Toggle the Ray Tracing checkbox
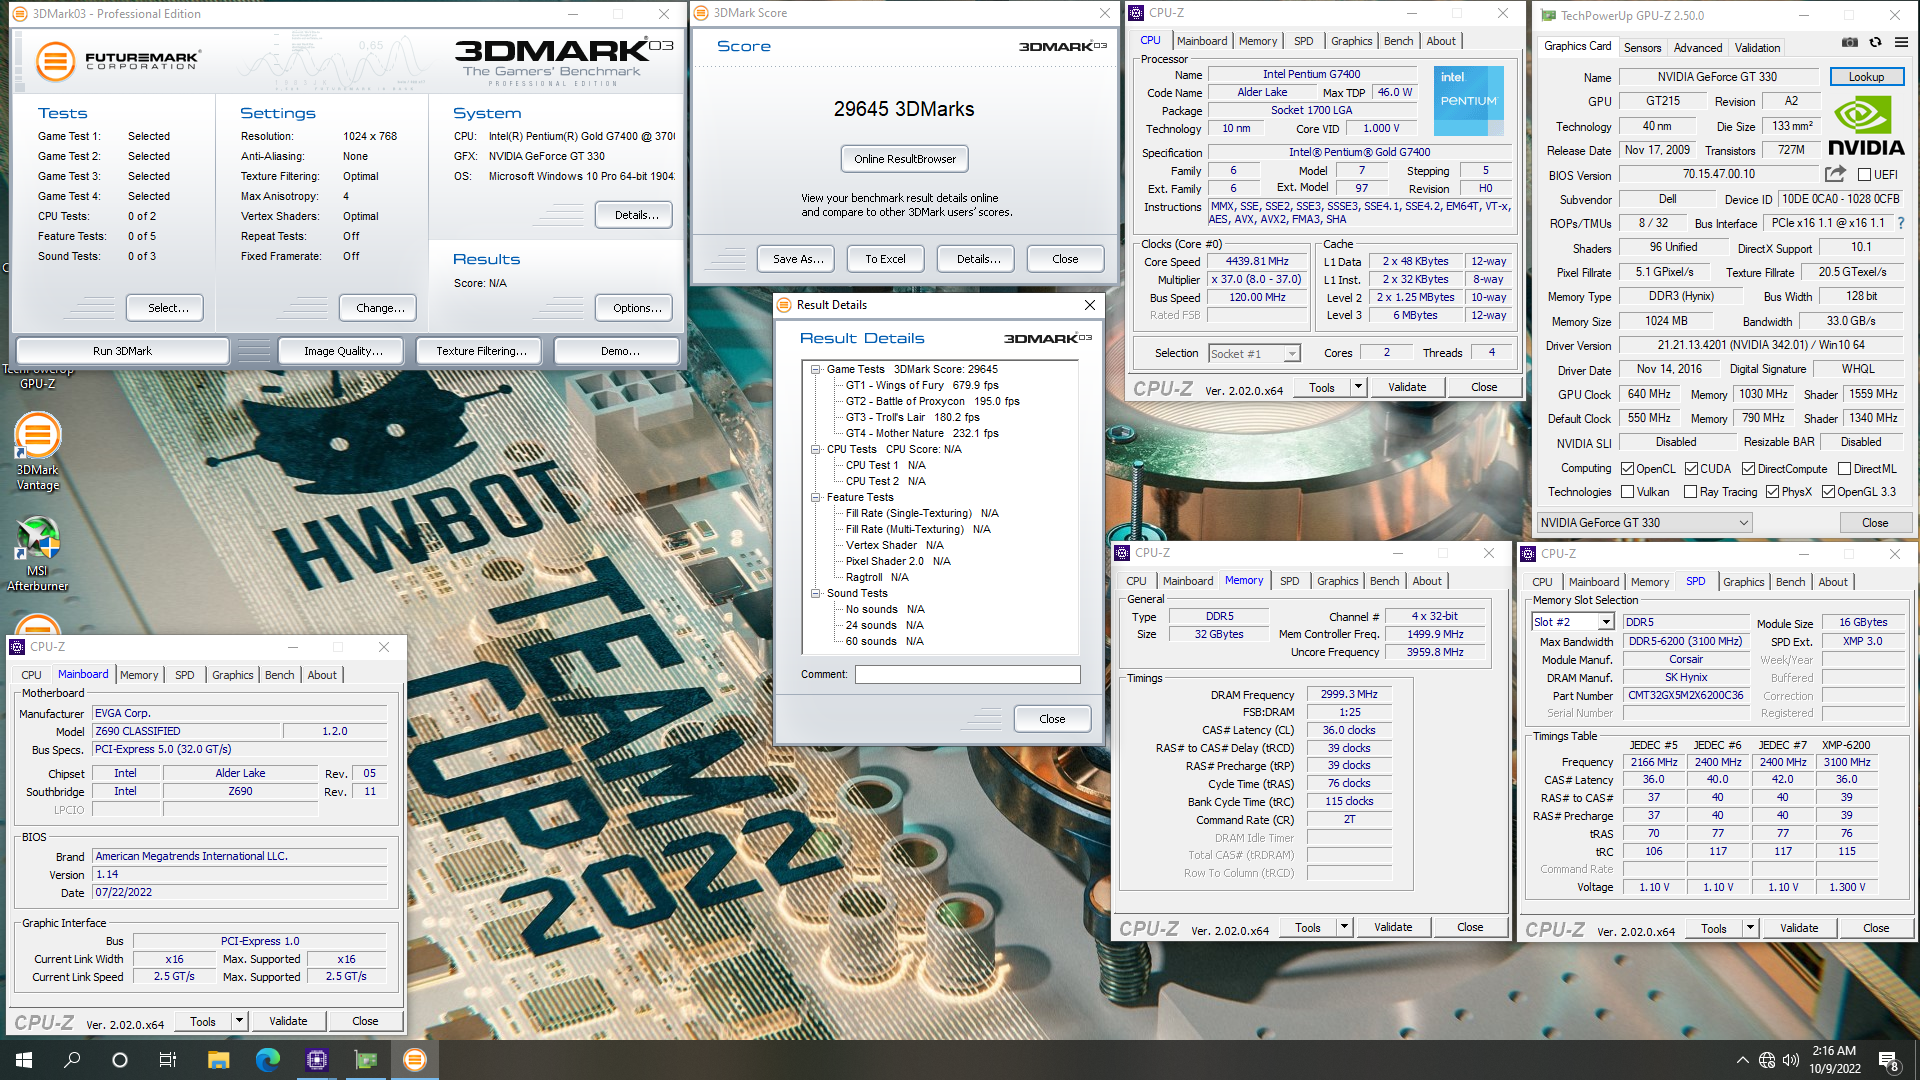Image resolution: width=1920 pixels, height=1080 pixels. (x=1690, y=492)
